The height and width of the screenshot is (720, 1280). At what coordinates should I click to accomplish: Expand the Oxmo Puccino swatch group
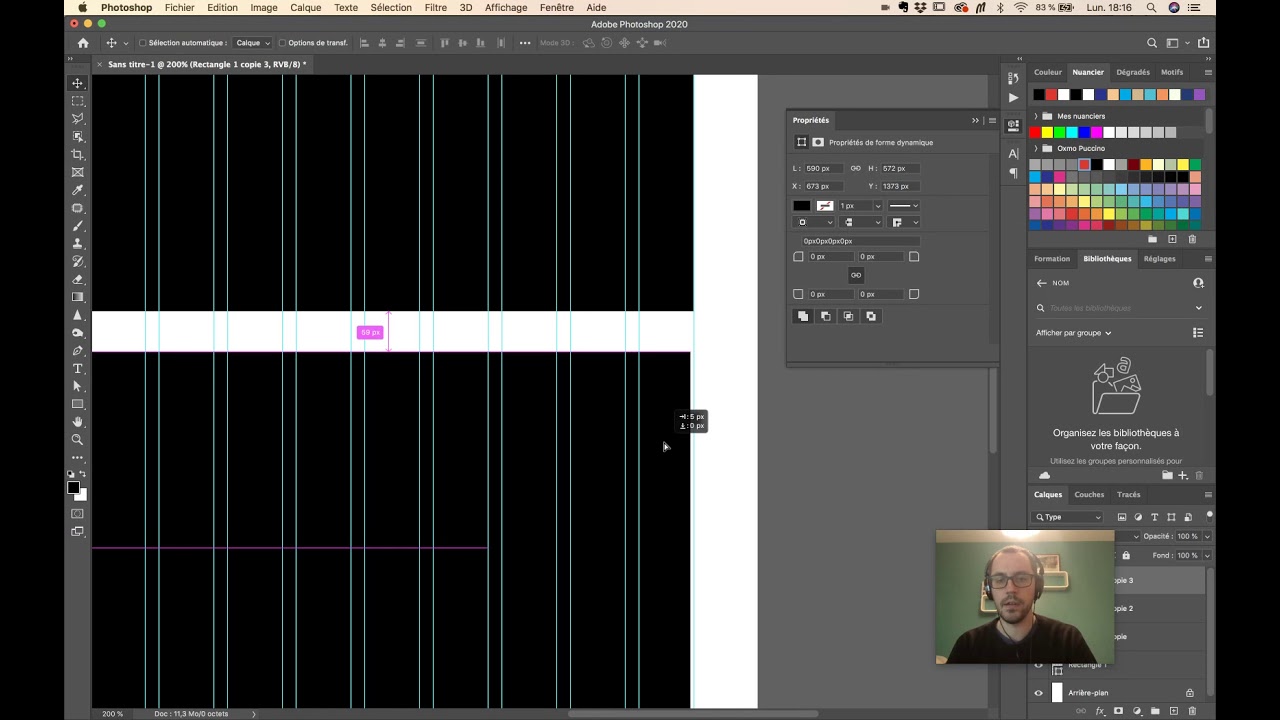1036,148
